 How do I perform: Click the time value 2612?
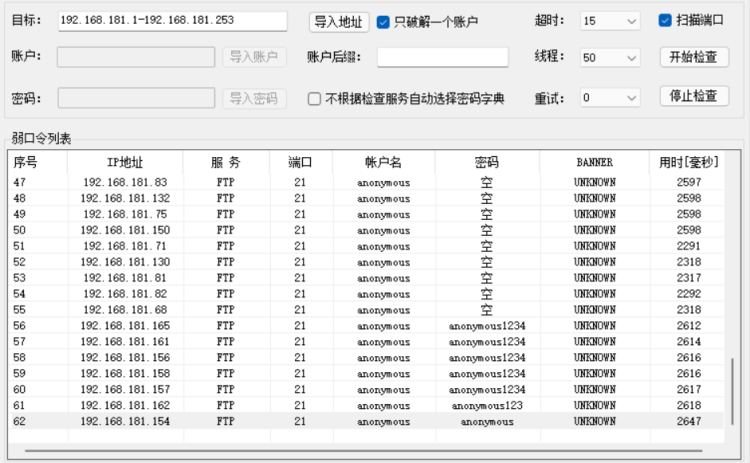pos(689,326)
